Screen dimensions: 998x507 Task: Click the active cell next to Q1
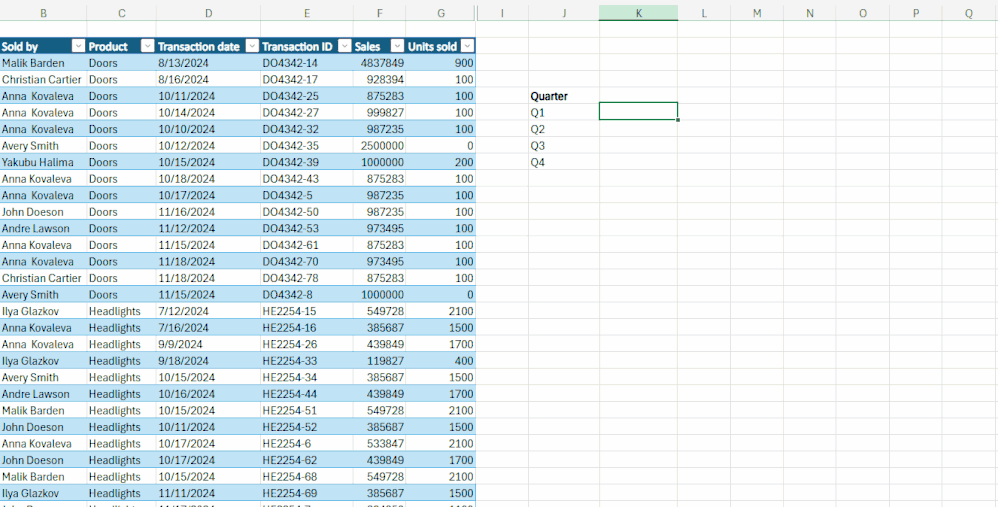coord(638,111)
